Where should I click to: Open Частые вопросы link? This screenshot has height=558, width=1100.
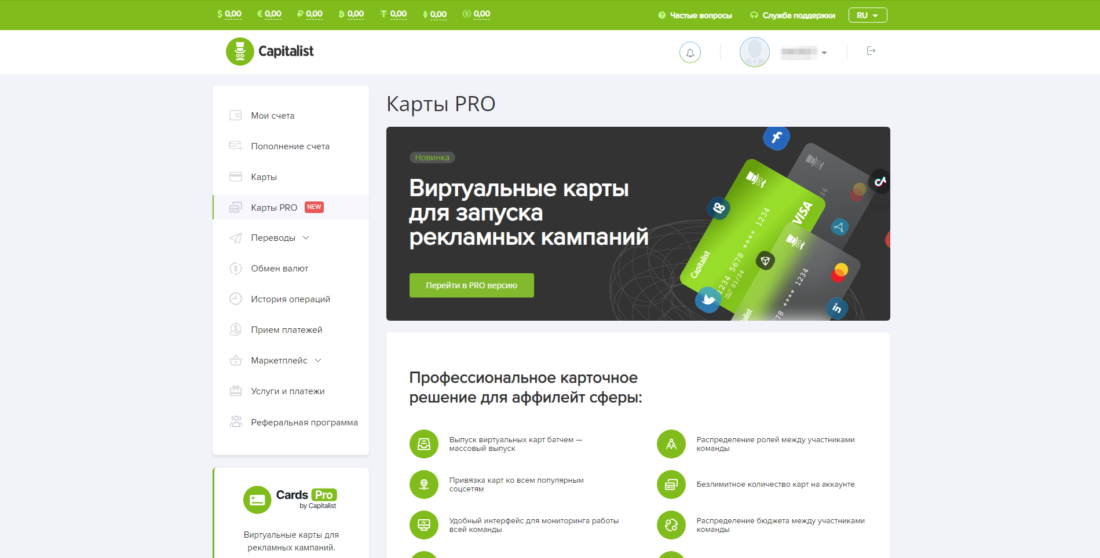[x=696, y=15]
